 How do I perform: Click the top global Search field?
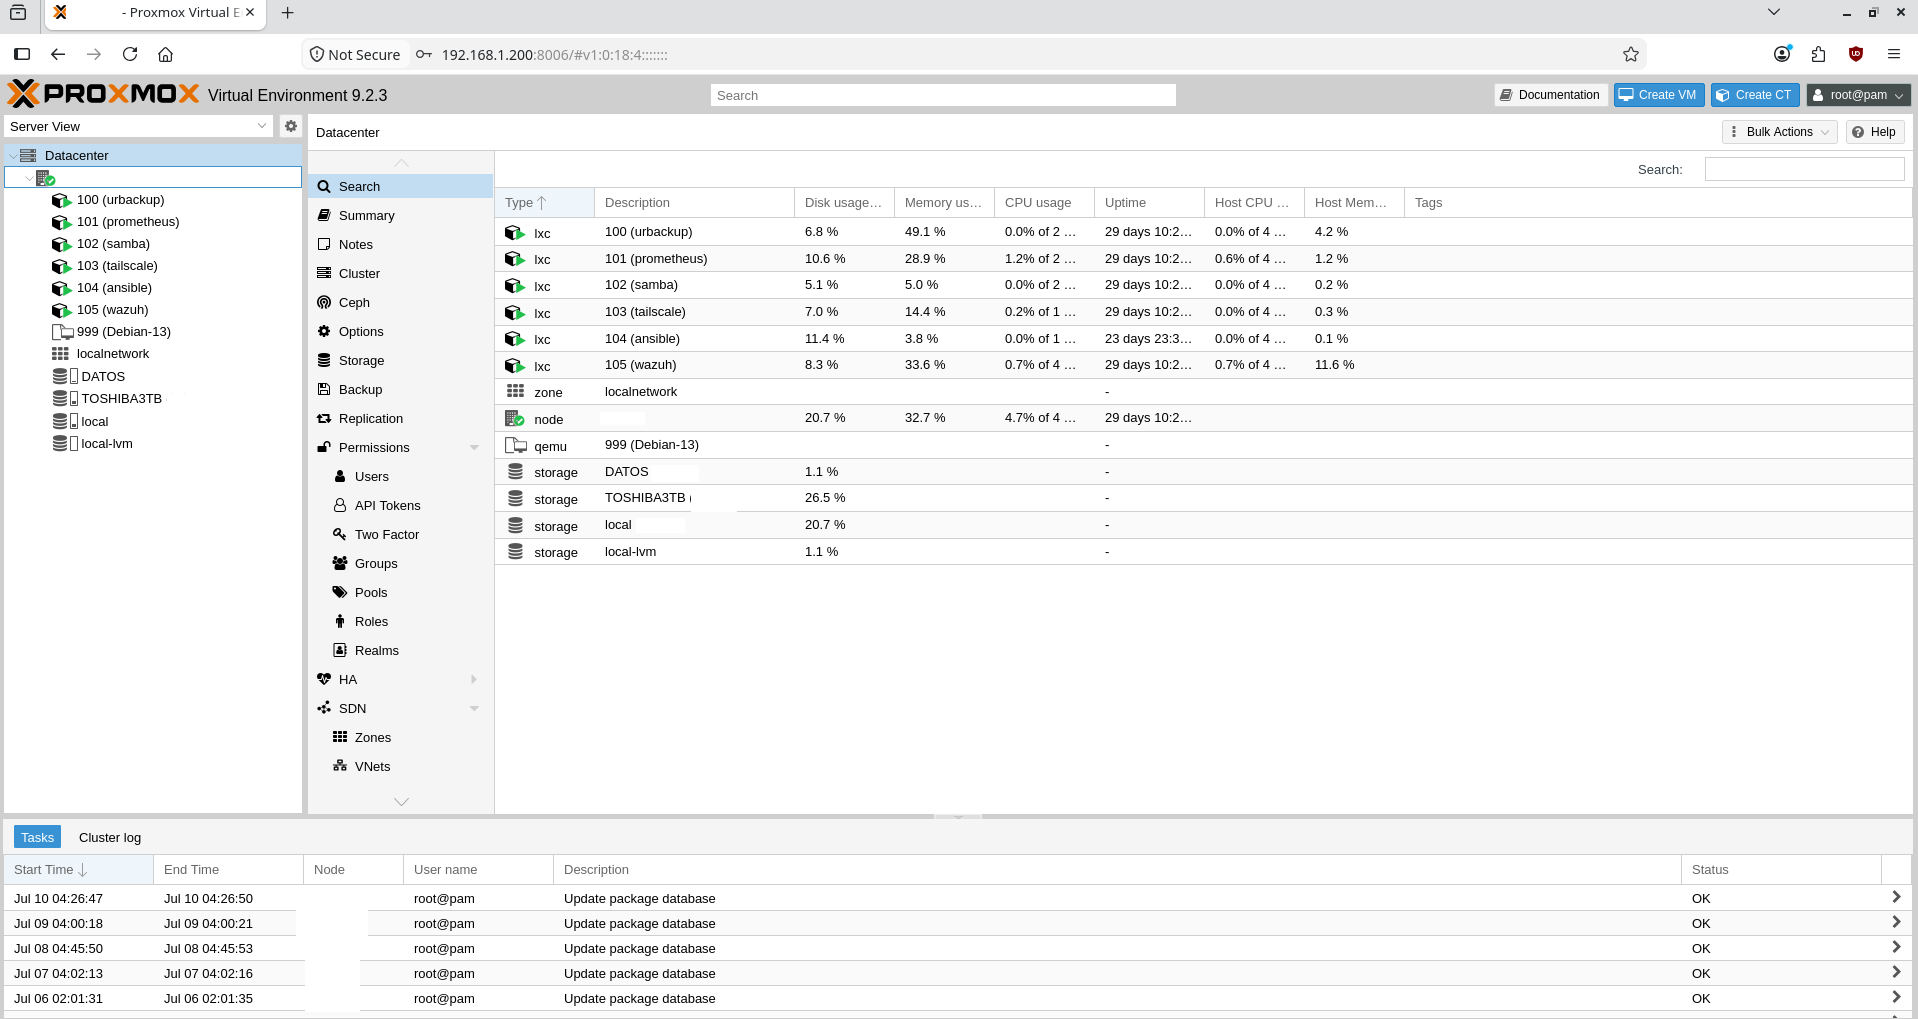(943, 95)
